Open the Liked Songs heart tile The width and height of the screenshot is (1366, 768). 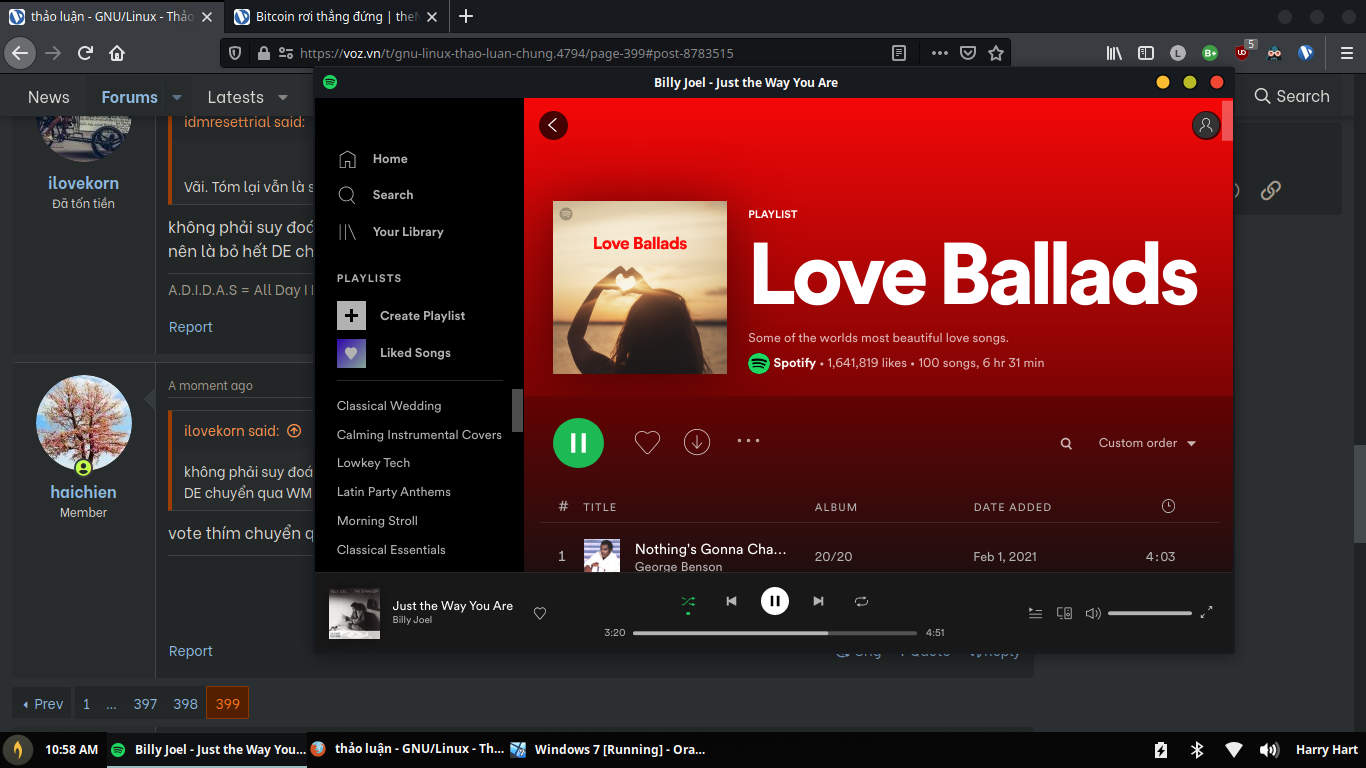(x=351, y=353)
